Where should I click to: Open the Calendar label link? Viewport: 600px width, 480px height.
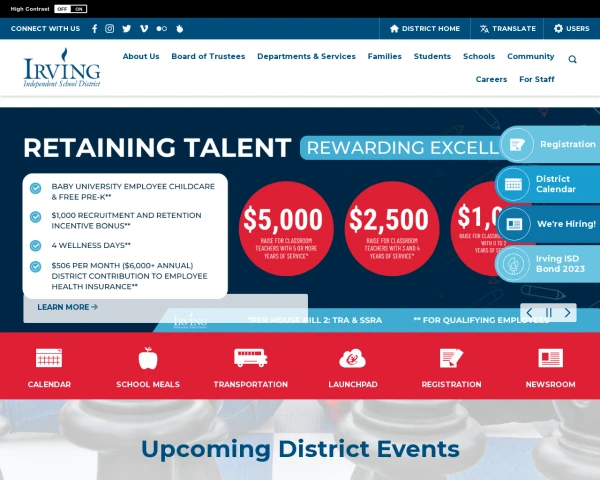(x=49, y=384)
